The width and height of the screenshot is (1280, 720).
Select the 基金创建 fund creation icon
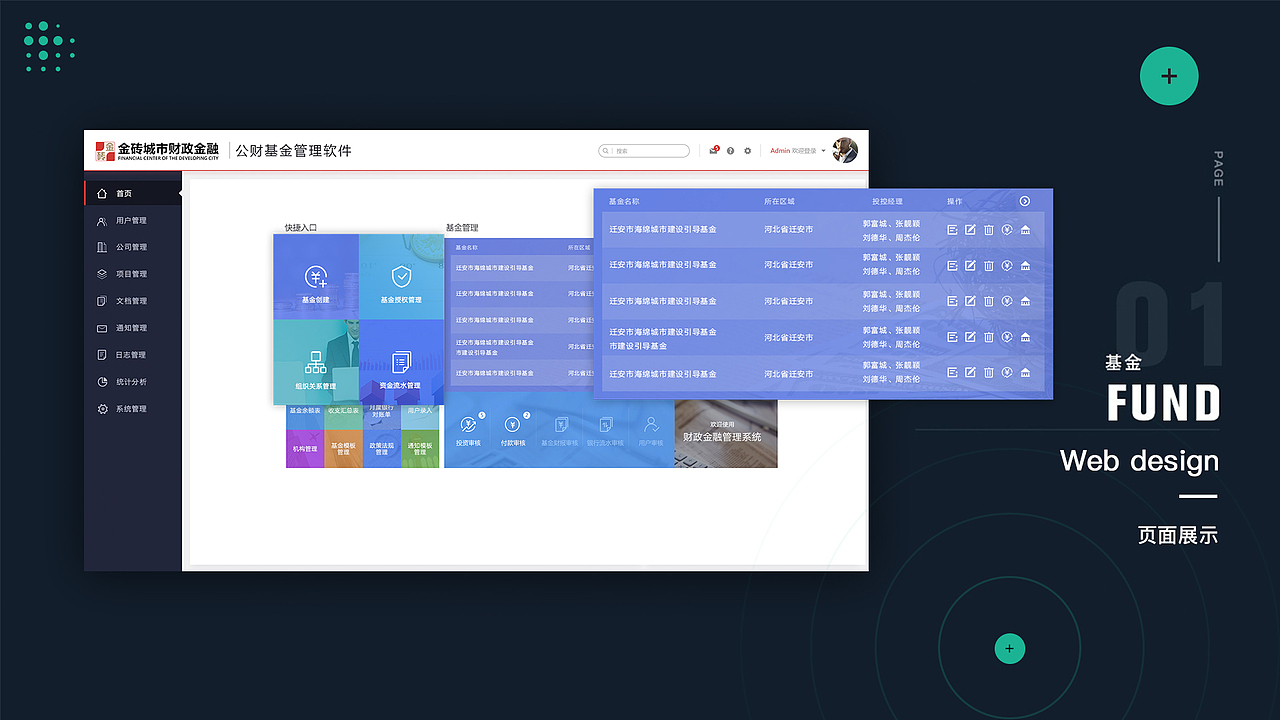(316, 275)
